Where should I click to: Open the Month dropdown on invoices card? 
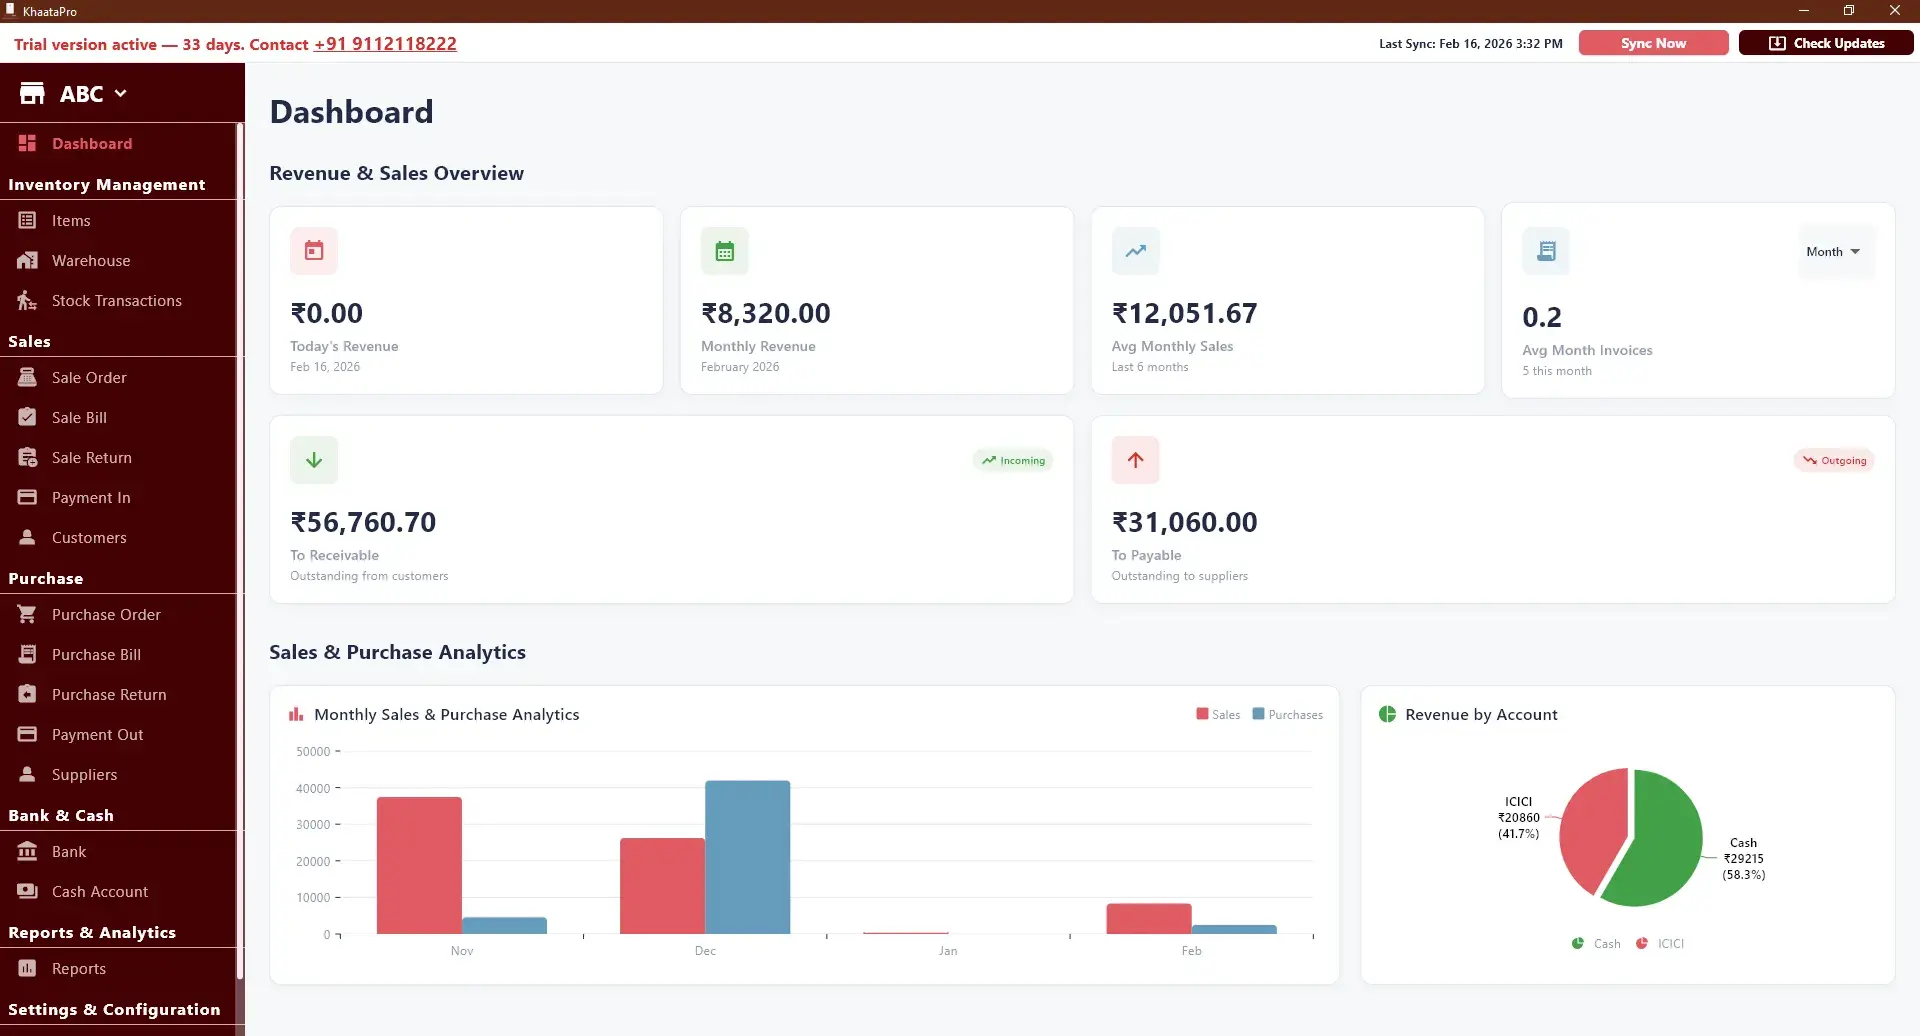coord(1833,251)
